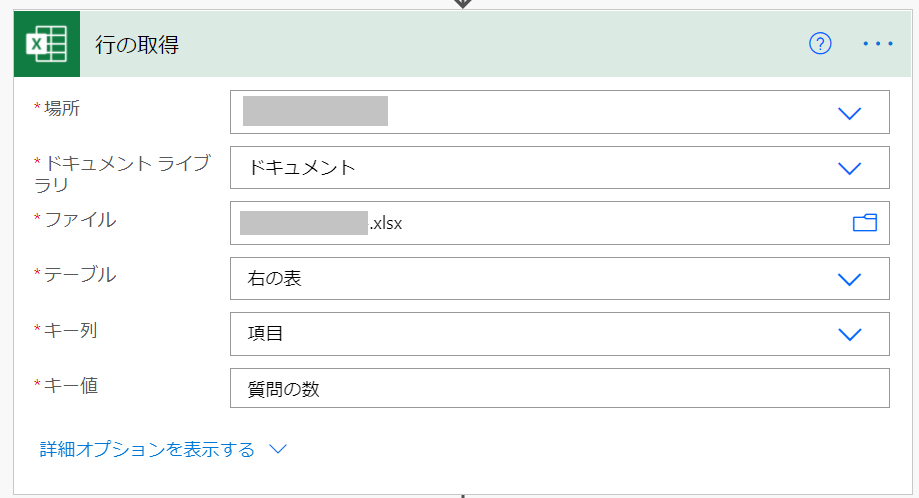
Task: Expand the キー列 dropdown arrow
Action: (x=849, y=335)
